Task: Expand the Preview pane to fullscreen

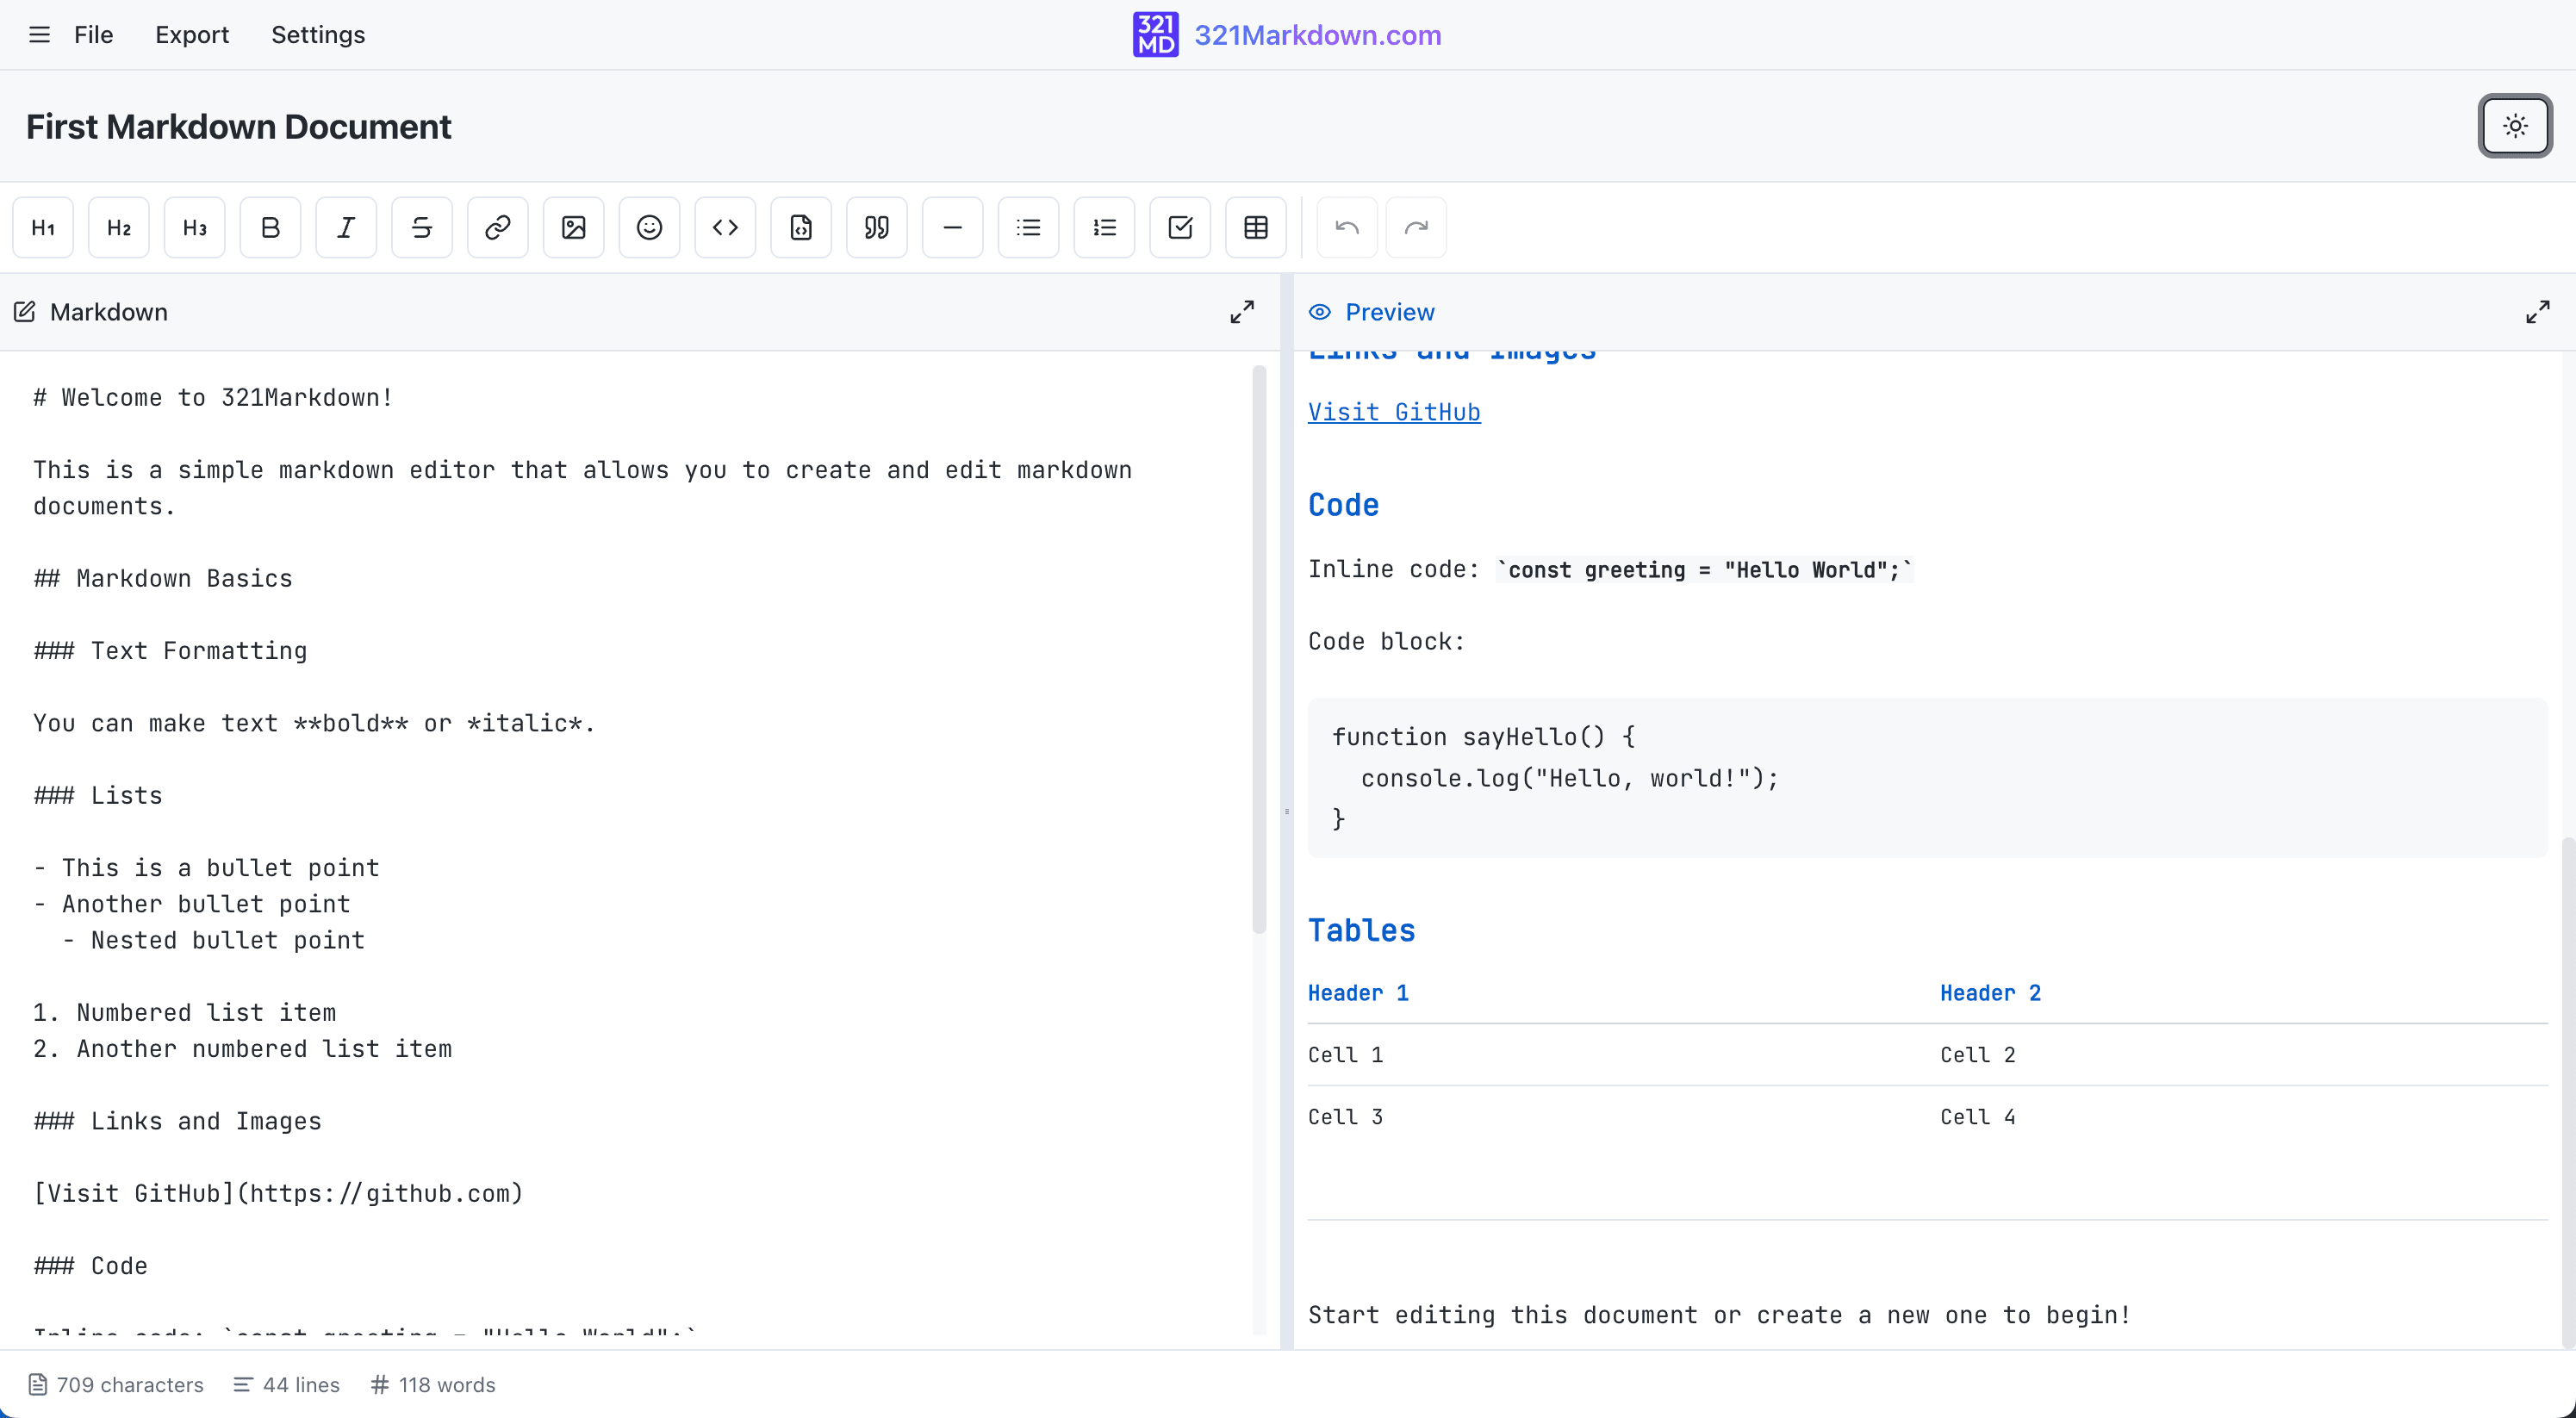Action: [2538, 312]
